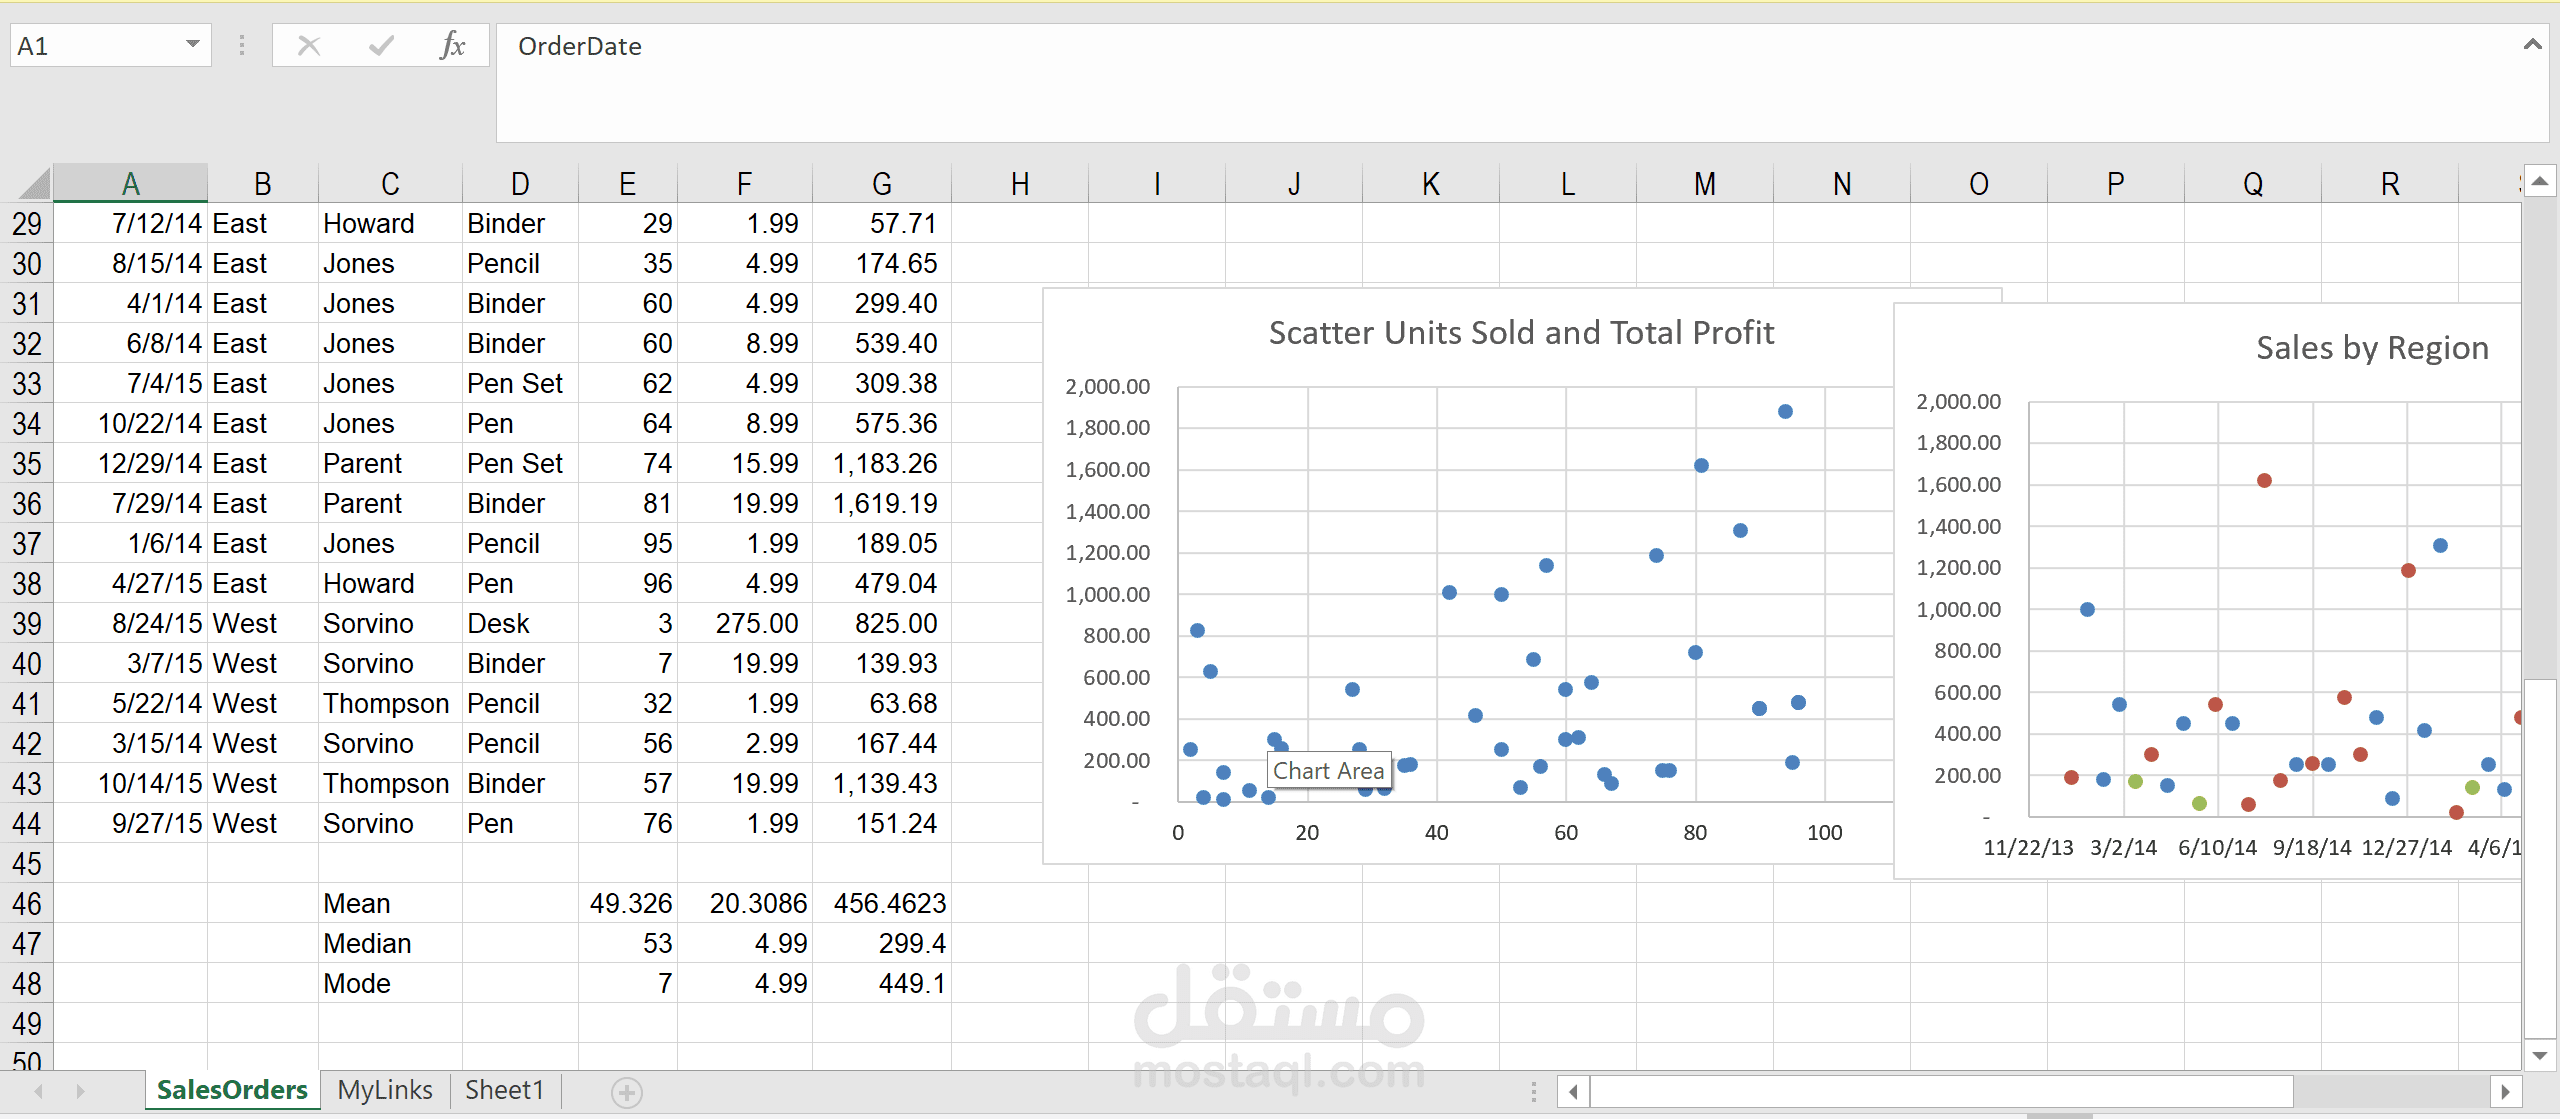Image resolution: width=2560 pixels, height=1119 pixels.
Task: Open the Name Box dropdown arrow
Action: point(193,45)
